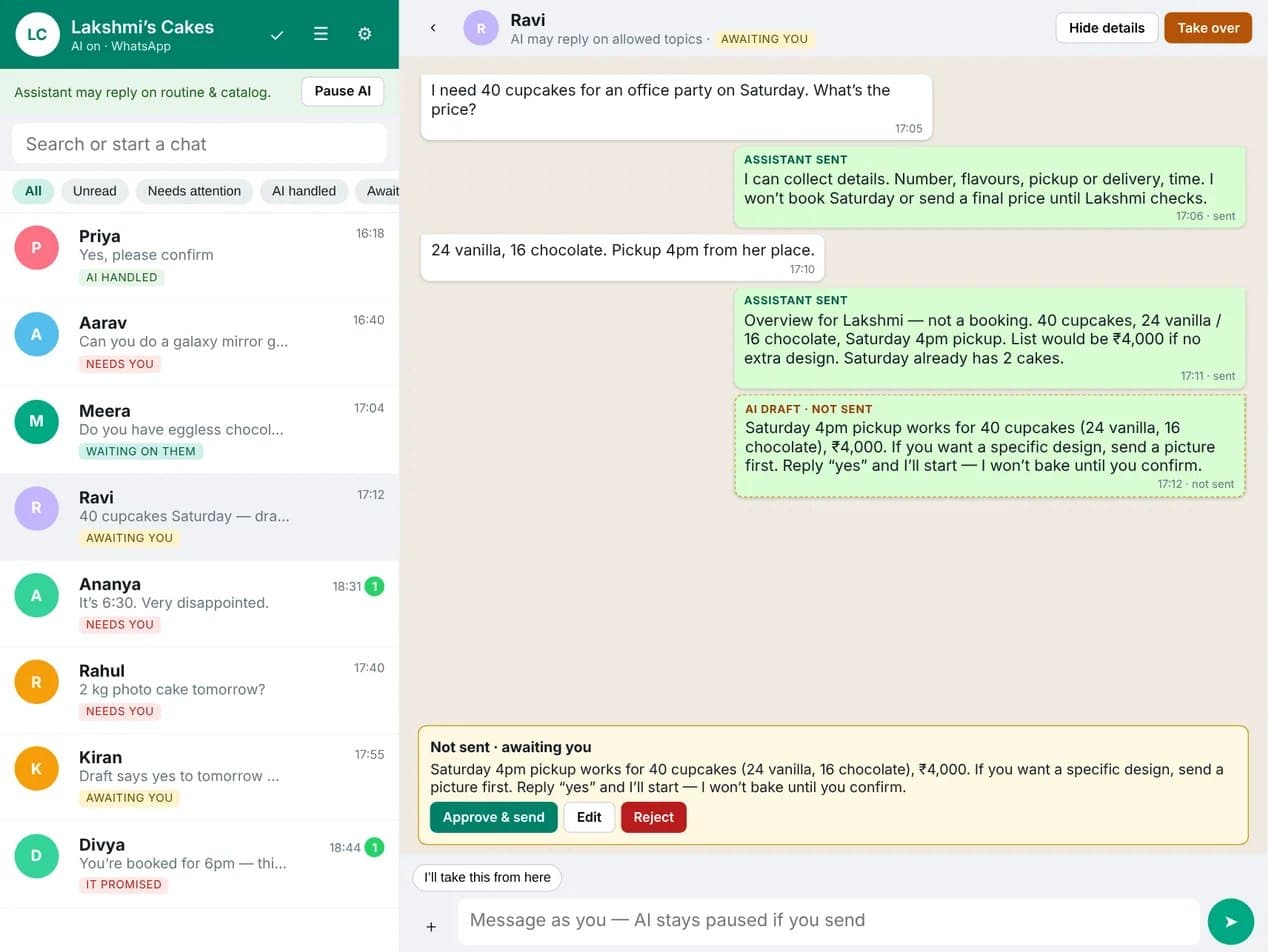This screenshot has height=952, width=1270.
Task: Open Ananya's "Very disappointed" chat
Action: pyautogui.click(x=199, y=603)
